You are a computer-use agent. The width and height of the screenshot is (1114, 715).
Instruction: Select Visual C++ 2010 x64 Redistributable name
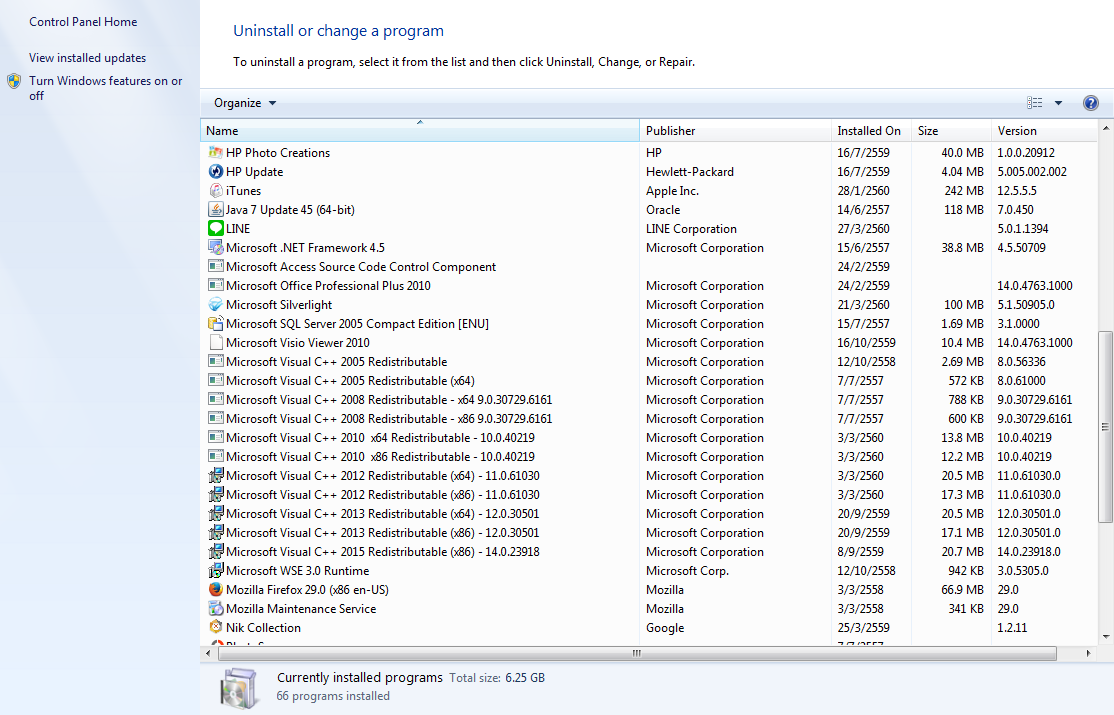380,438
